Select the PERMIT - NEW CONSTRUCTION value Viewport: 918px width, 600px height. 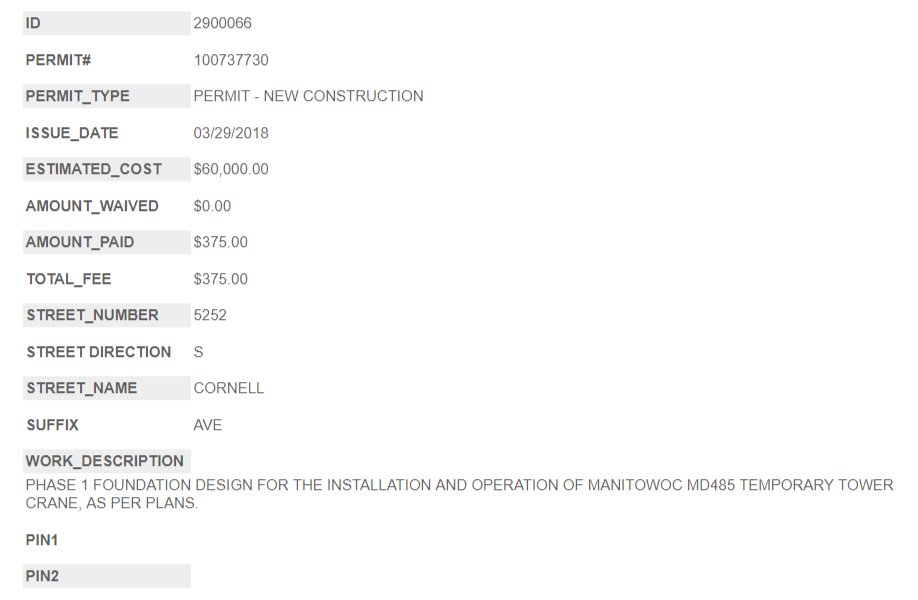click(308, 96)
